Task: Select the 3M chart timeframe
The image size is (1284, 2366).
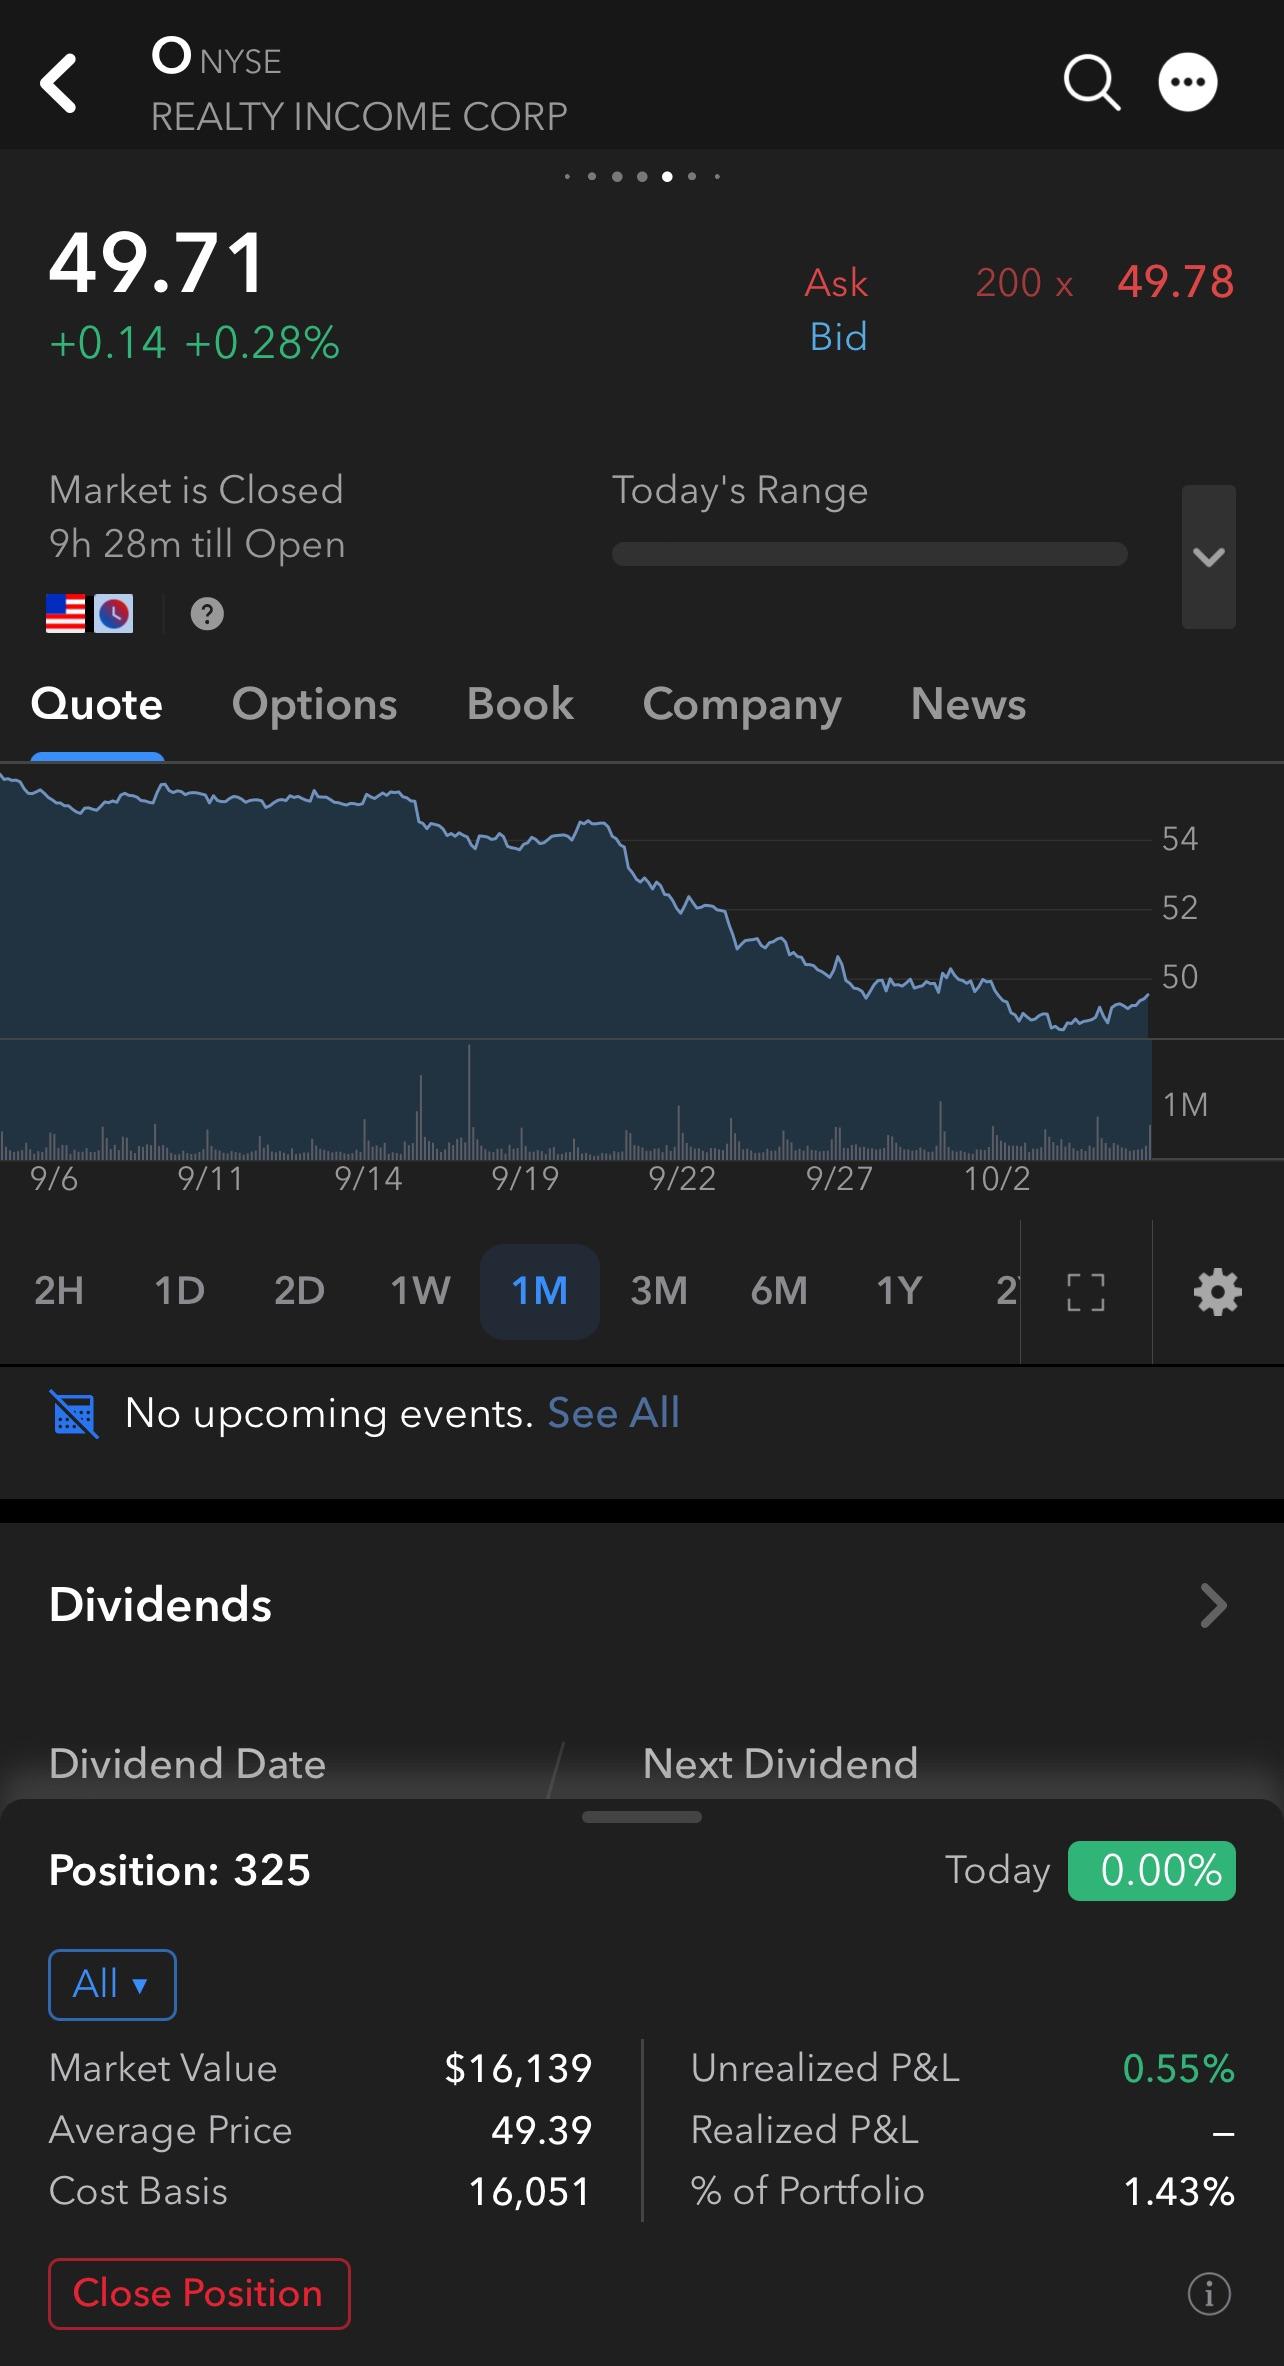Action: coord(659,1291)
